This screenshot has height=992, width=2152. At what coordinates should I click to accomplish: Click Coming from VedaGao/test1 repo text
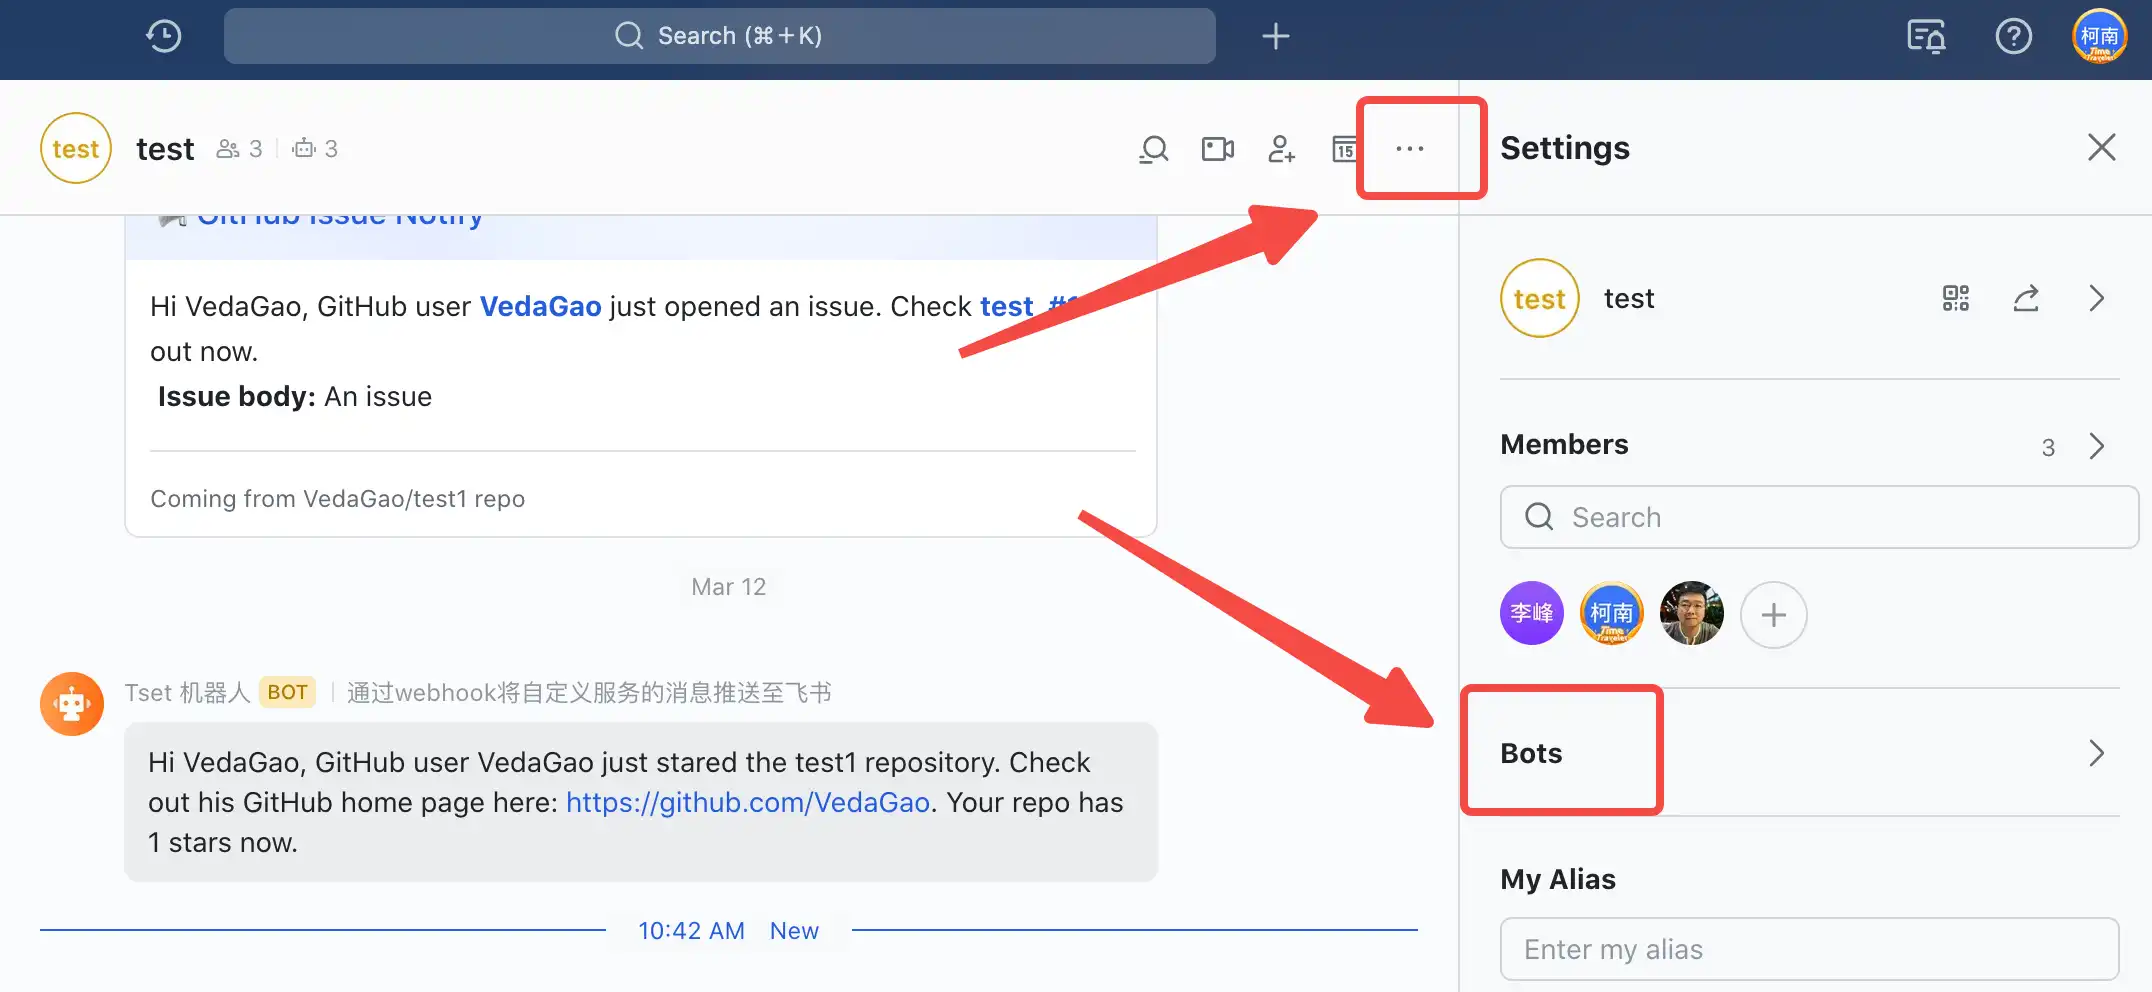coord(337,498)
